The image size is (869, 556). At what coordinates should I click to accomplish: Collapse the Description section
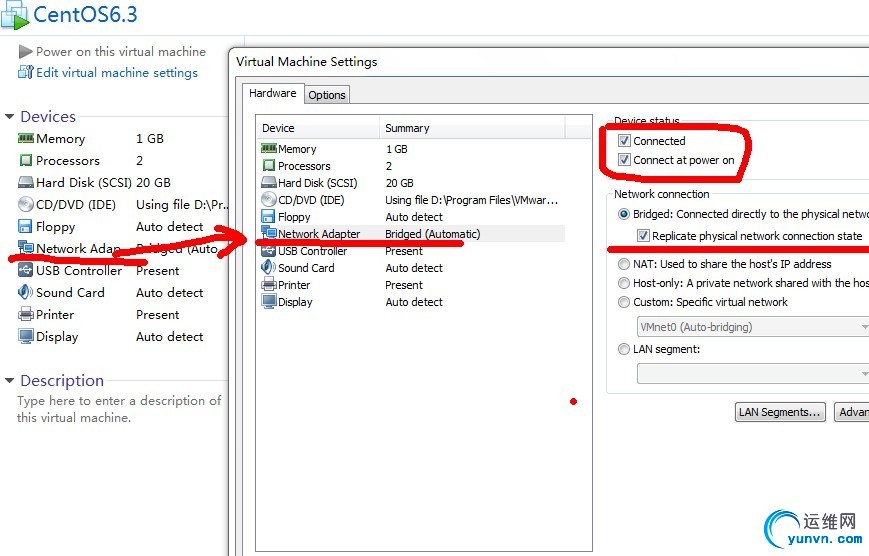pos(9,380)
